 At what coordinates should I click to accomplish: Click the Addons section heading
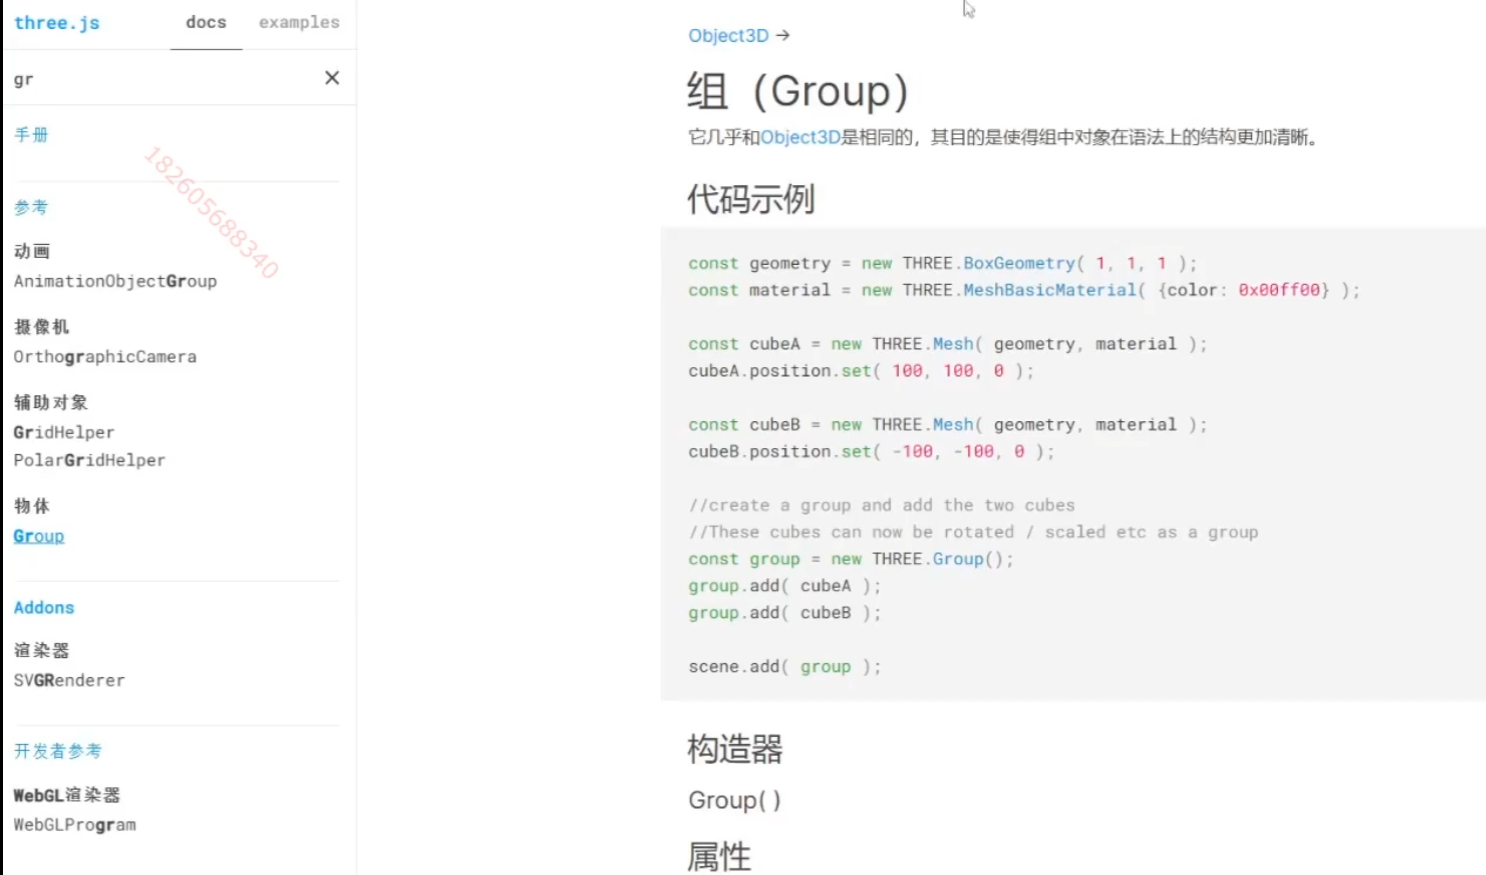44,608
